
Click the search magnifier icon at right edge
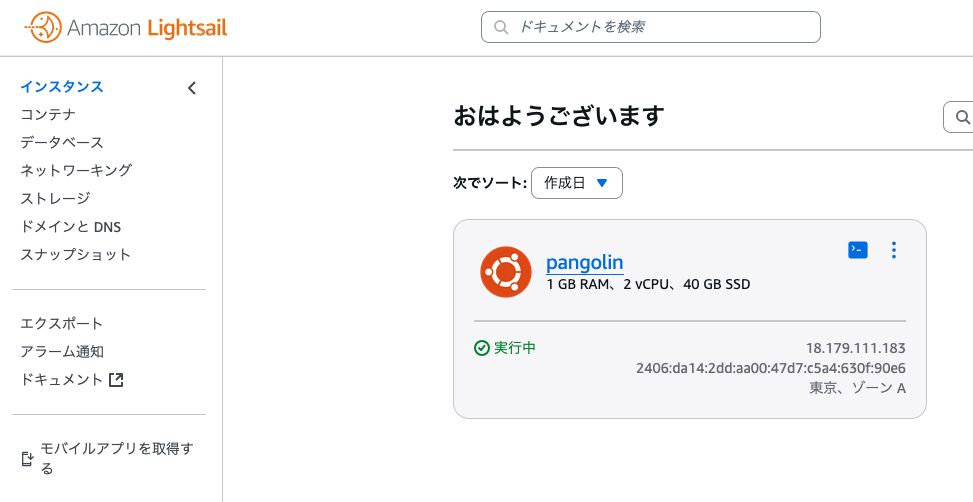[963, 117]
